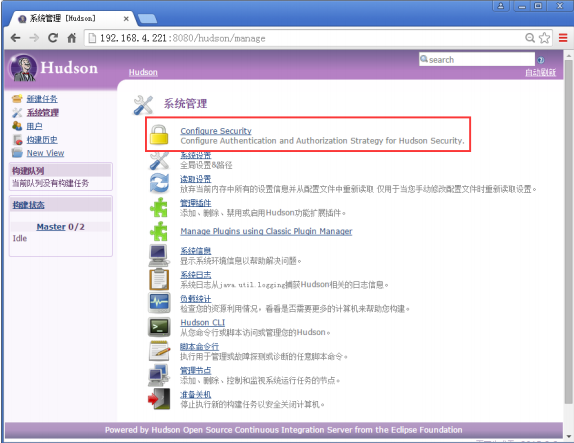574x443 pixels.
Task: Click the scrollbar down arrow
Action: 569,436
